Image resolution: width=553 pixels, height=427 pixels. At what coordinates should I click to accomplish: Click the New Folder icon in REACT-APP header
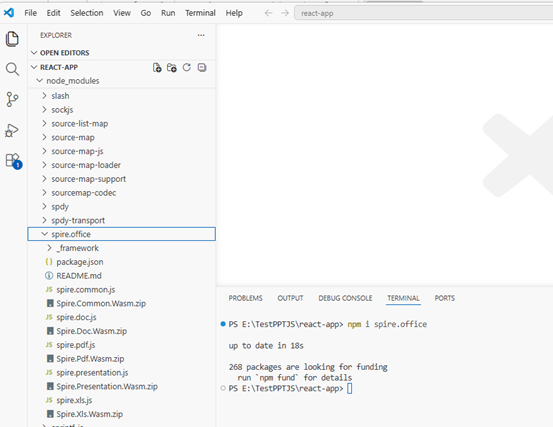tap(172, 67)
